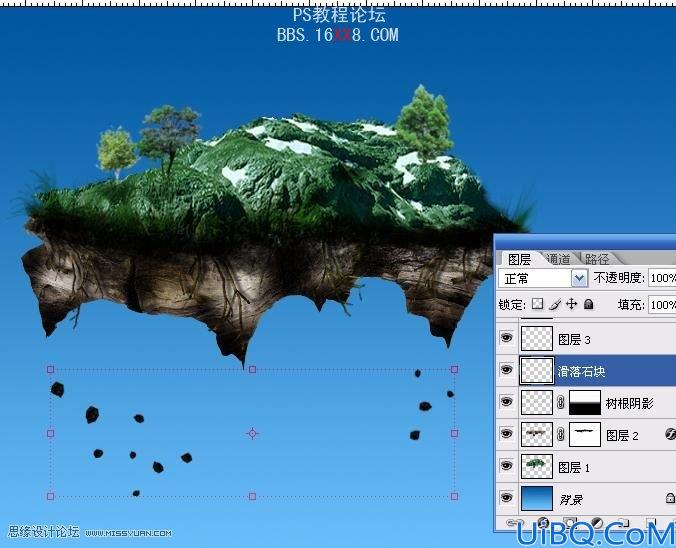The image size is (676, 548).
Task: Click the bottom-right transform handle
Action: coord(454,497)
